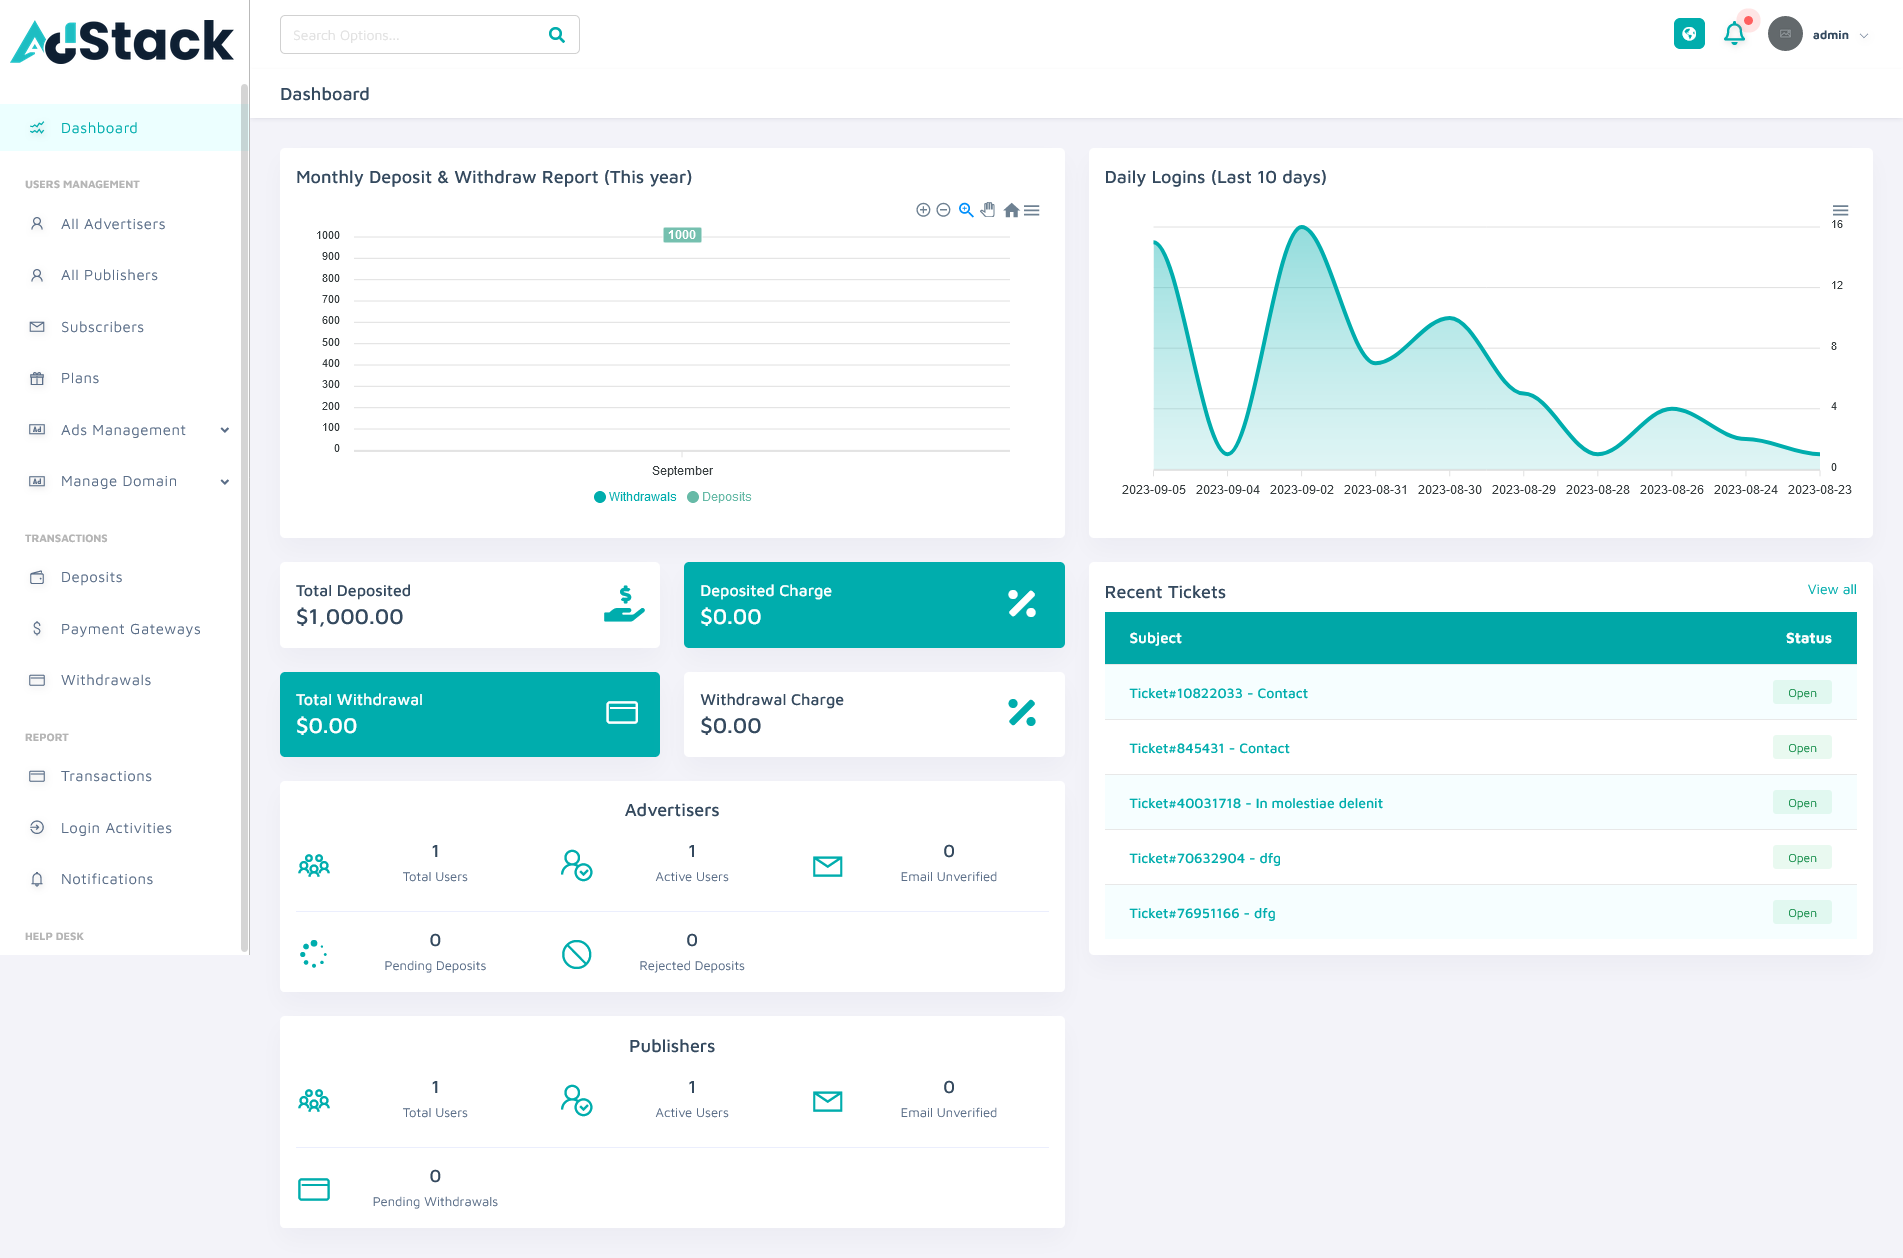Open Payment Gateways from the sidebar

[x=130, y=628]
